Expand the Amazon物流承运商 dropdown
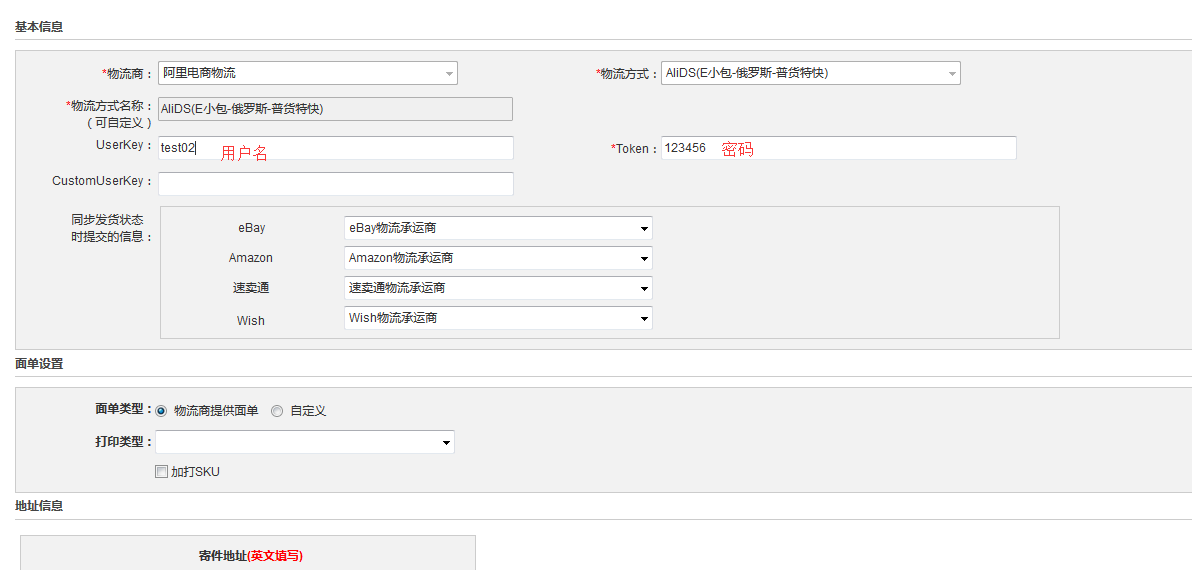 click(498, 258)
